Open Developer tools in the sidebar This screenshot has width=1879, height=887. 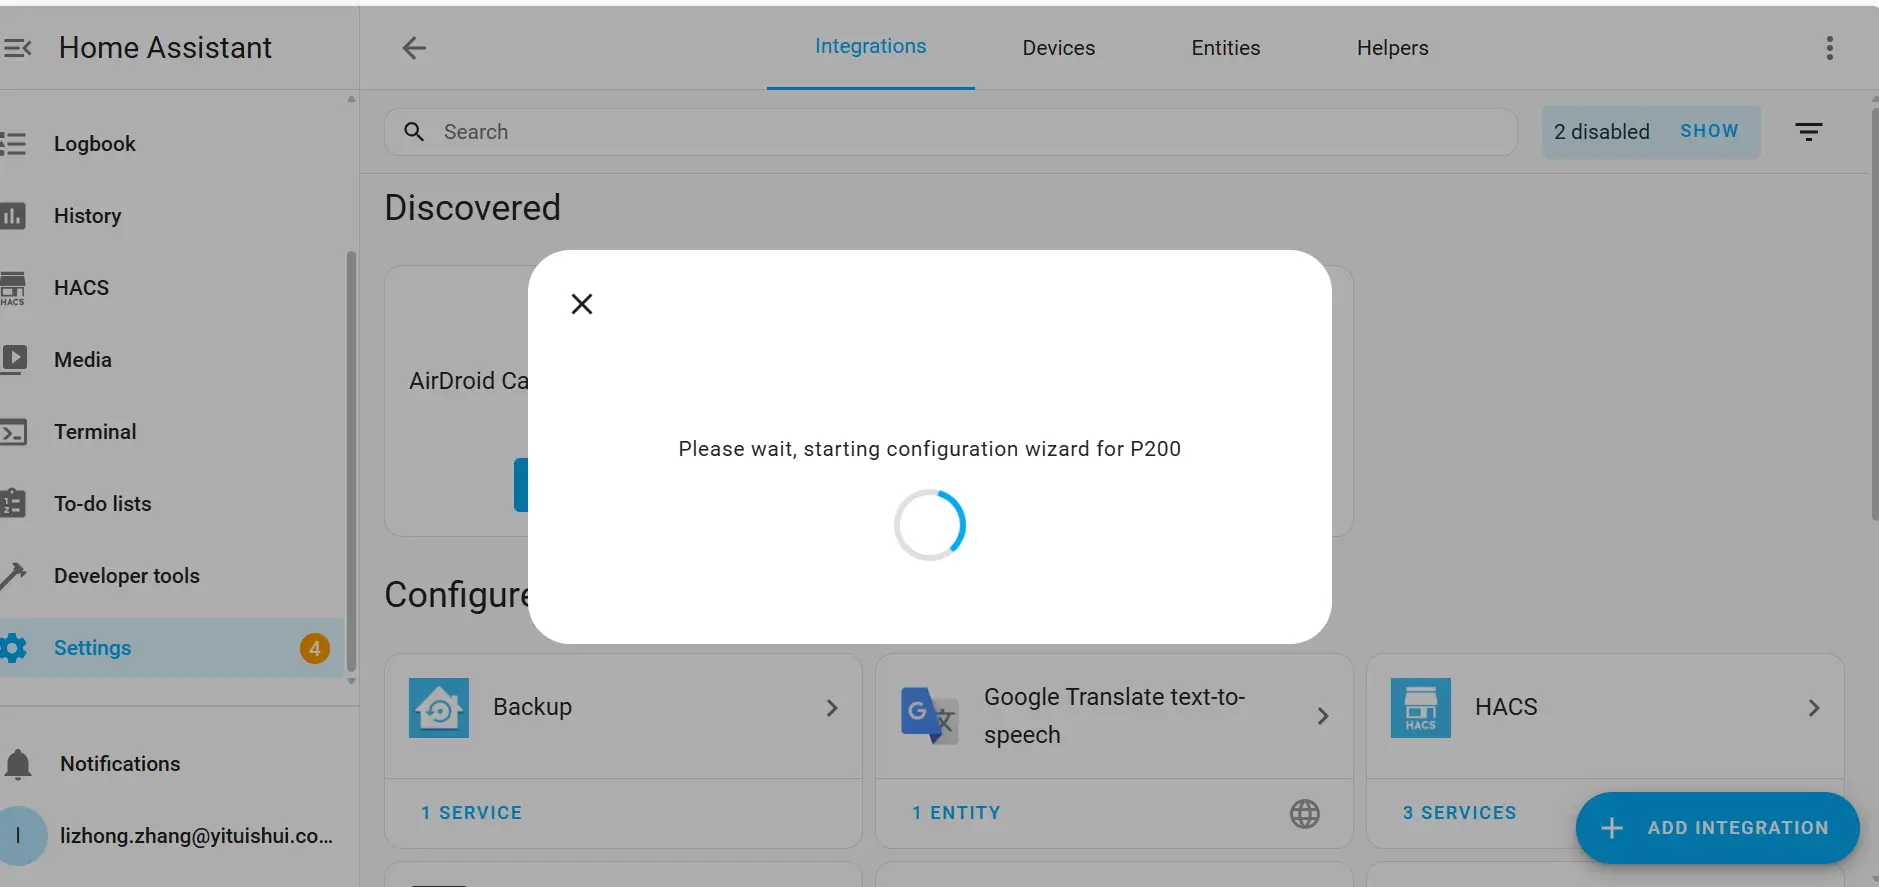(x=127, y=576)
